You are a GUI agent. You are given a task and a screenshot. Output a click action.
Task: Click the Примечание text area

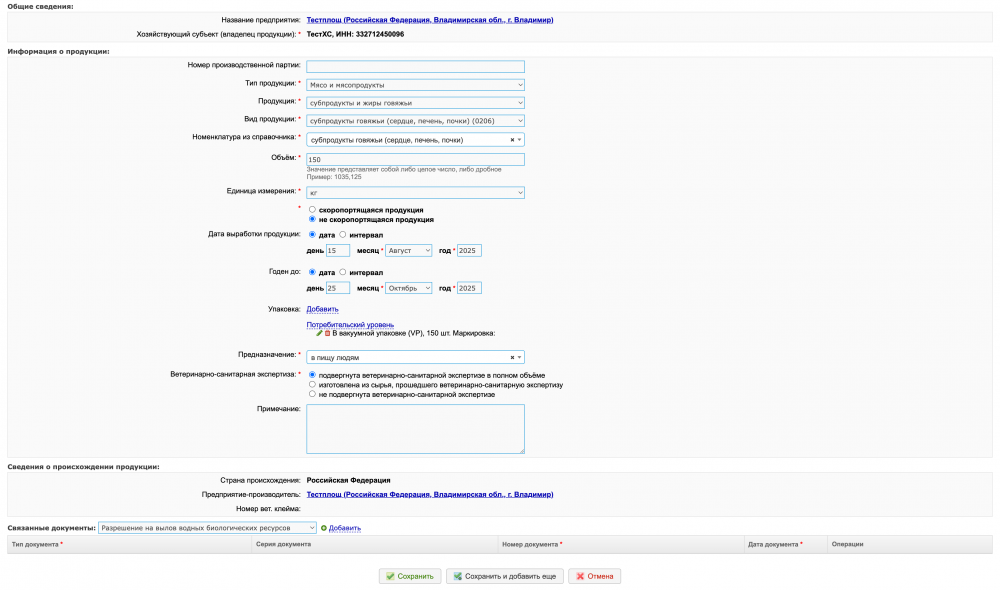point(415,428)
